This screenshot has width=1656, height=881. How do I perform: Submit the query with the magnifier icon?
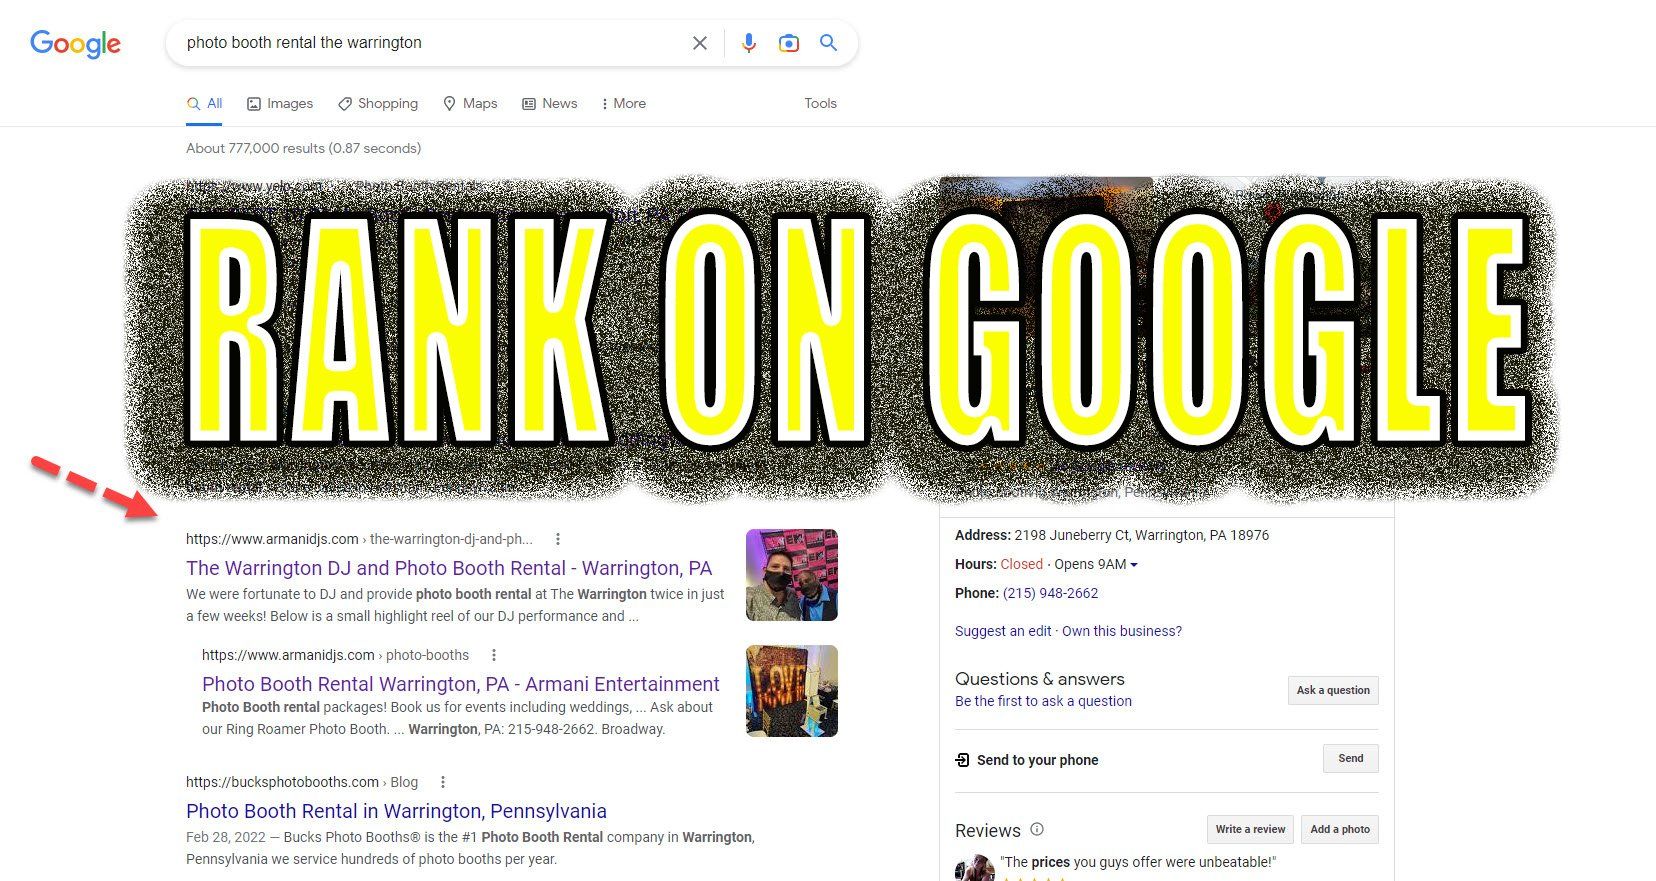(828, 43)
